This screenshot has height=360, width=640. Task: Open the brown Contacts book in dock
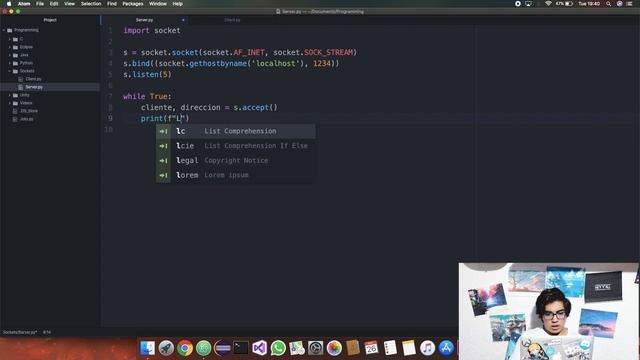coord(353,348)
